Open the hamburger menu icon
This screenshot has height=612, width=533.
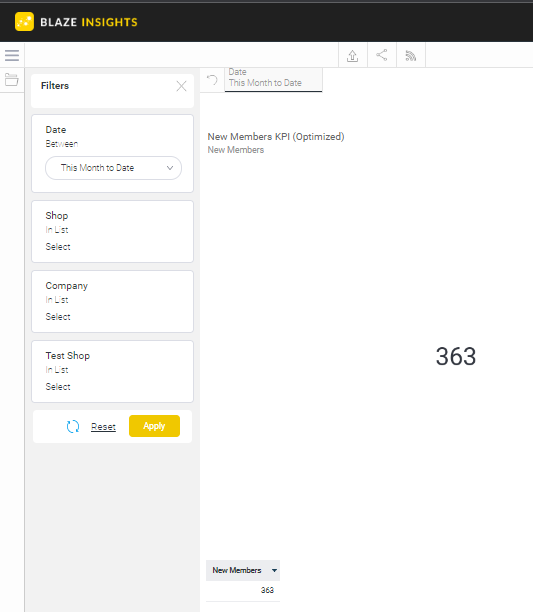tap(12, 55)
